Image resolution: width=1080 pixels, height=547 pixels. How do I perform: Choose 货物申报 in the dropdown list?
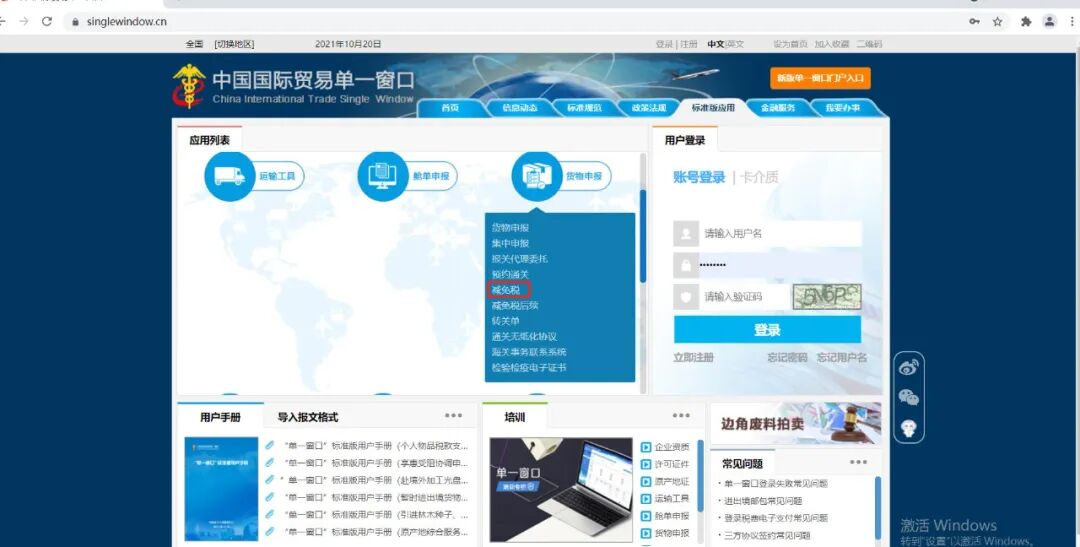tap(510, 227)
